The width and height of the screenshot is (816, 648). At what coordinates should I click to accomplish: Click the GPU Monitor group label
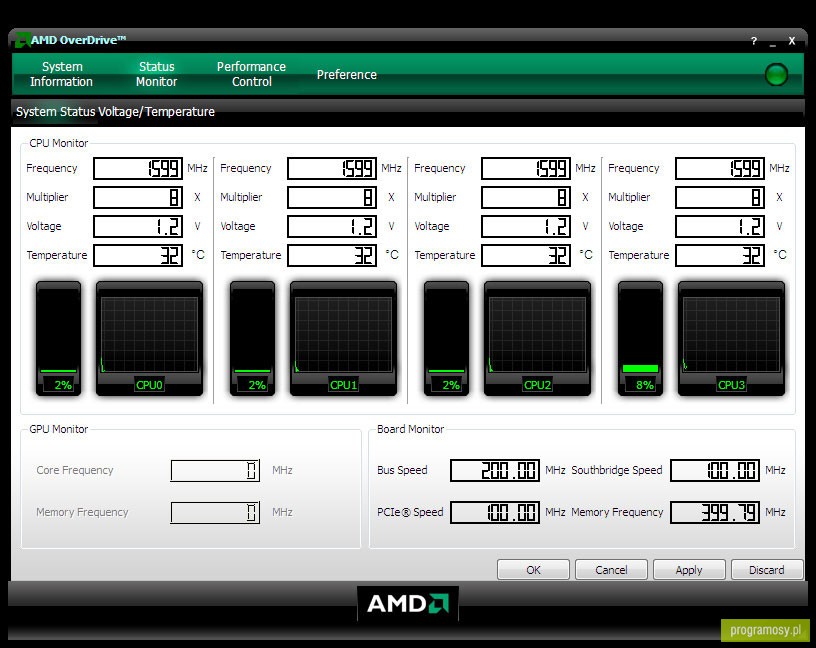(x=59, y=429)
